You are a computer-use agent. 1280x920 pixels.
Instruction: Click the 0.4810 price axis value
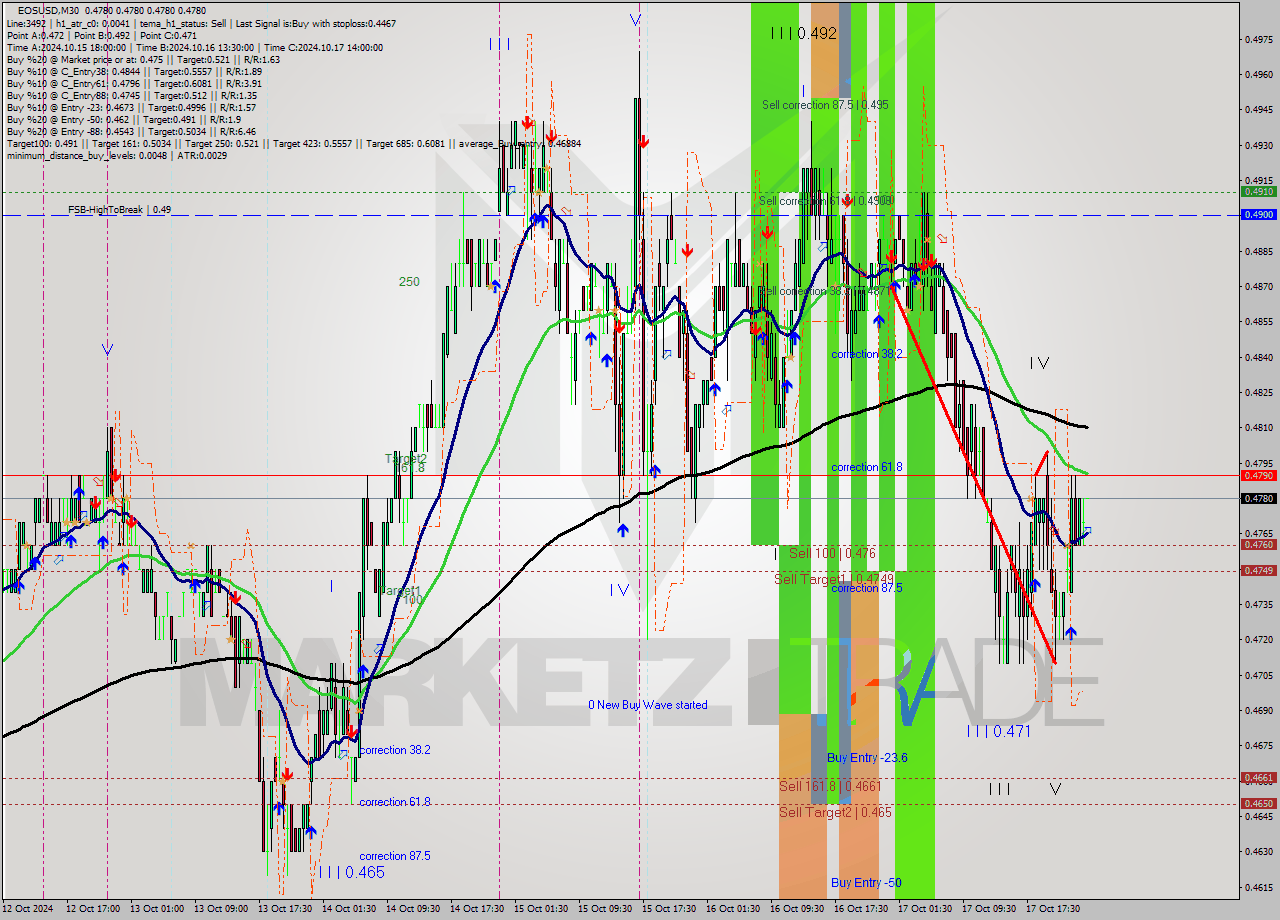(x=1257, y=428)
